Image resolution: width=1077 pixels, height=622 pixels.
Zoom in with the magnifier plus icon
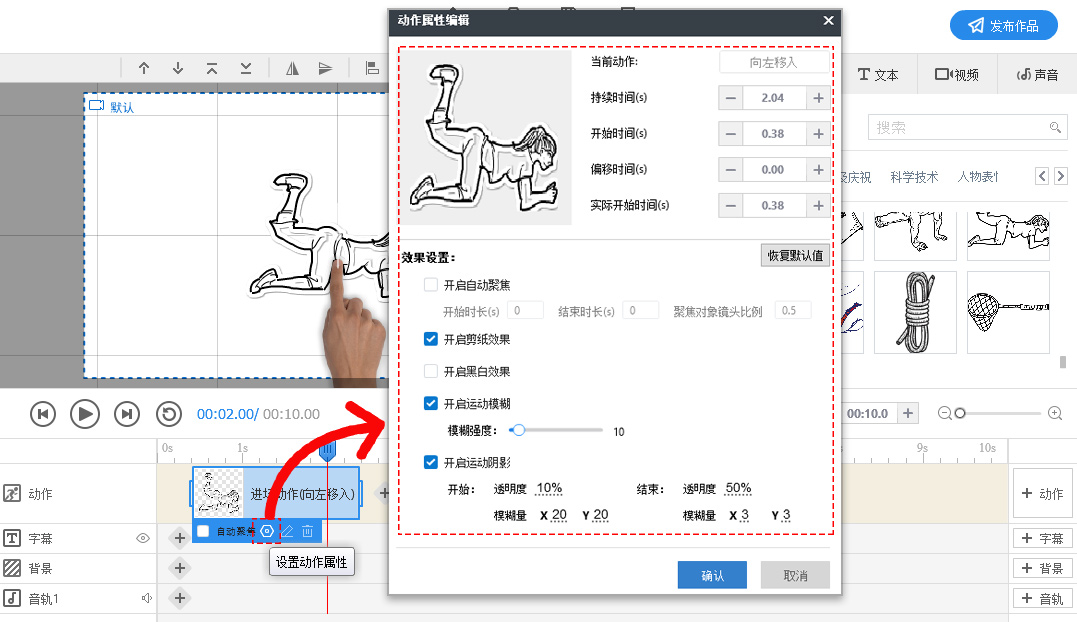pyautogui.click(x=1055, y=412)
